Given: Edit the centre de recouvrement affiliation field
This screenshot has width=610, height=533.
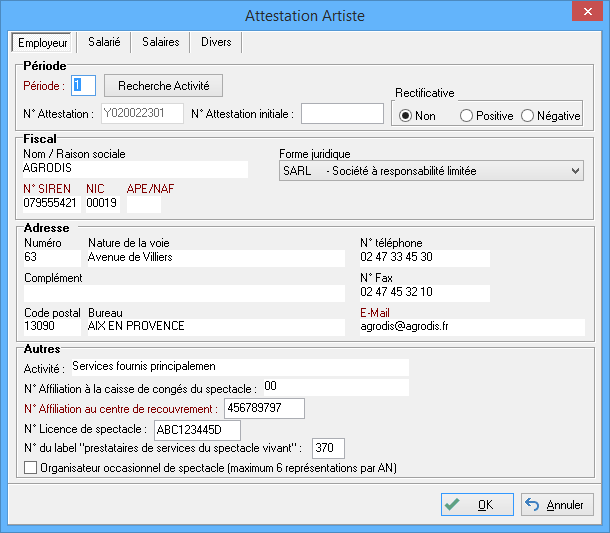Looking at the screenshot, I should [x=265, y=408].
